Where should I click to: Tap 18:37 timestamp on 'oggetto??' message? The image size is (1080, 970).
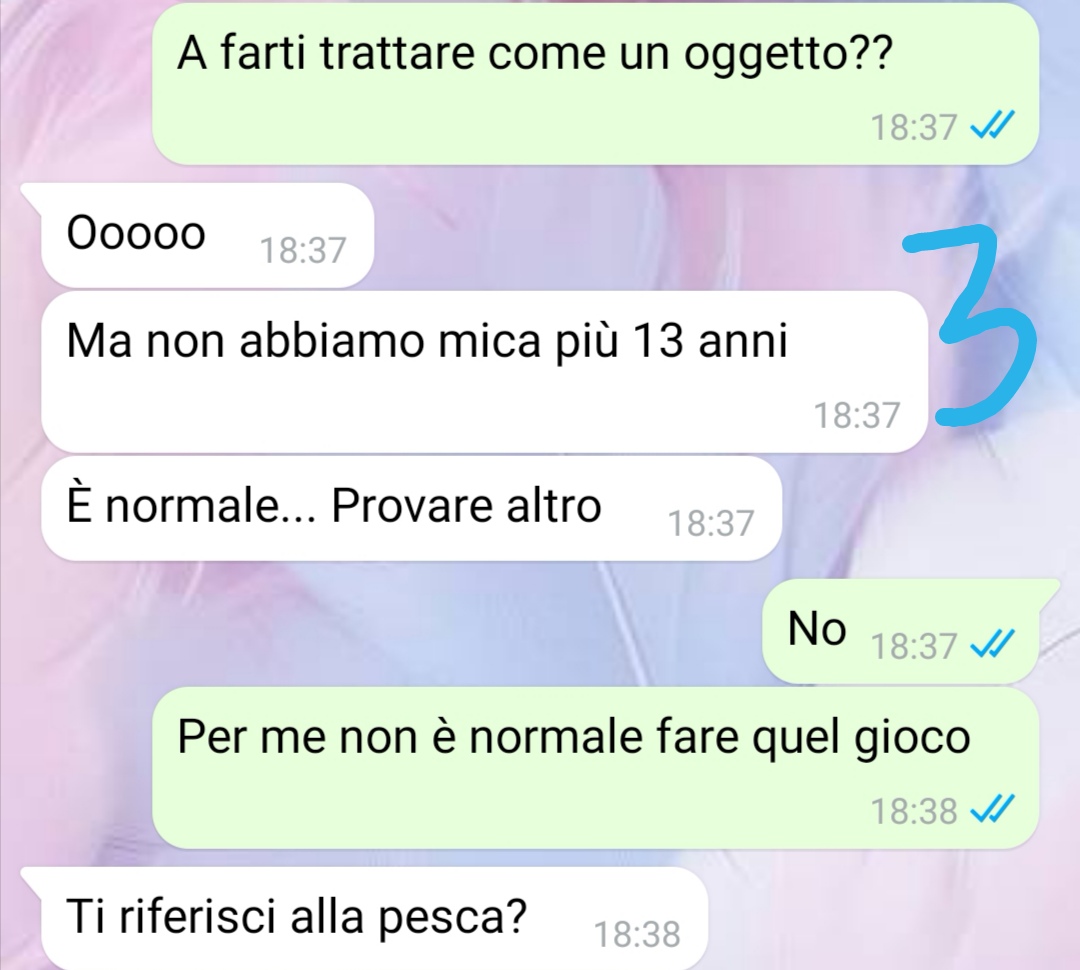tap(914, 127)
